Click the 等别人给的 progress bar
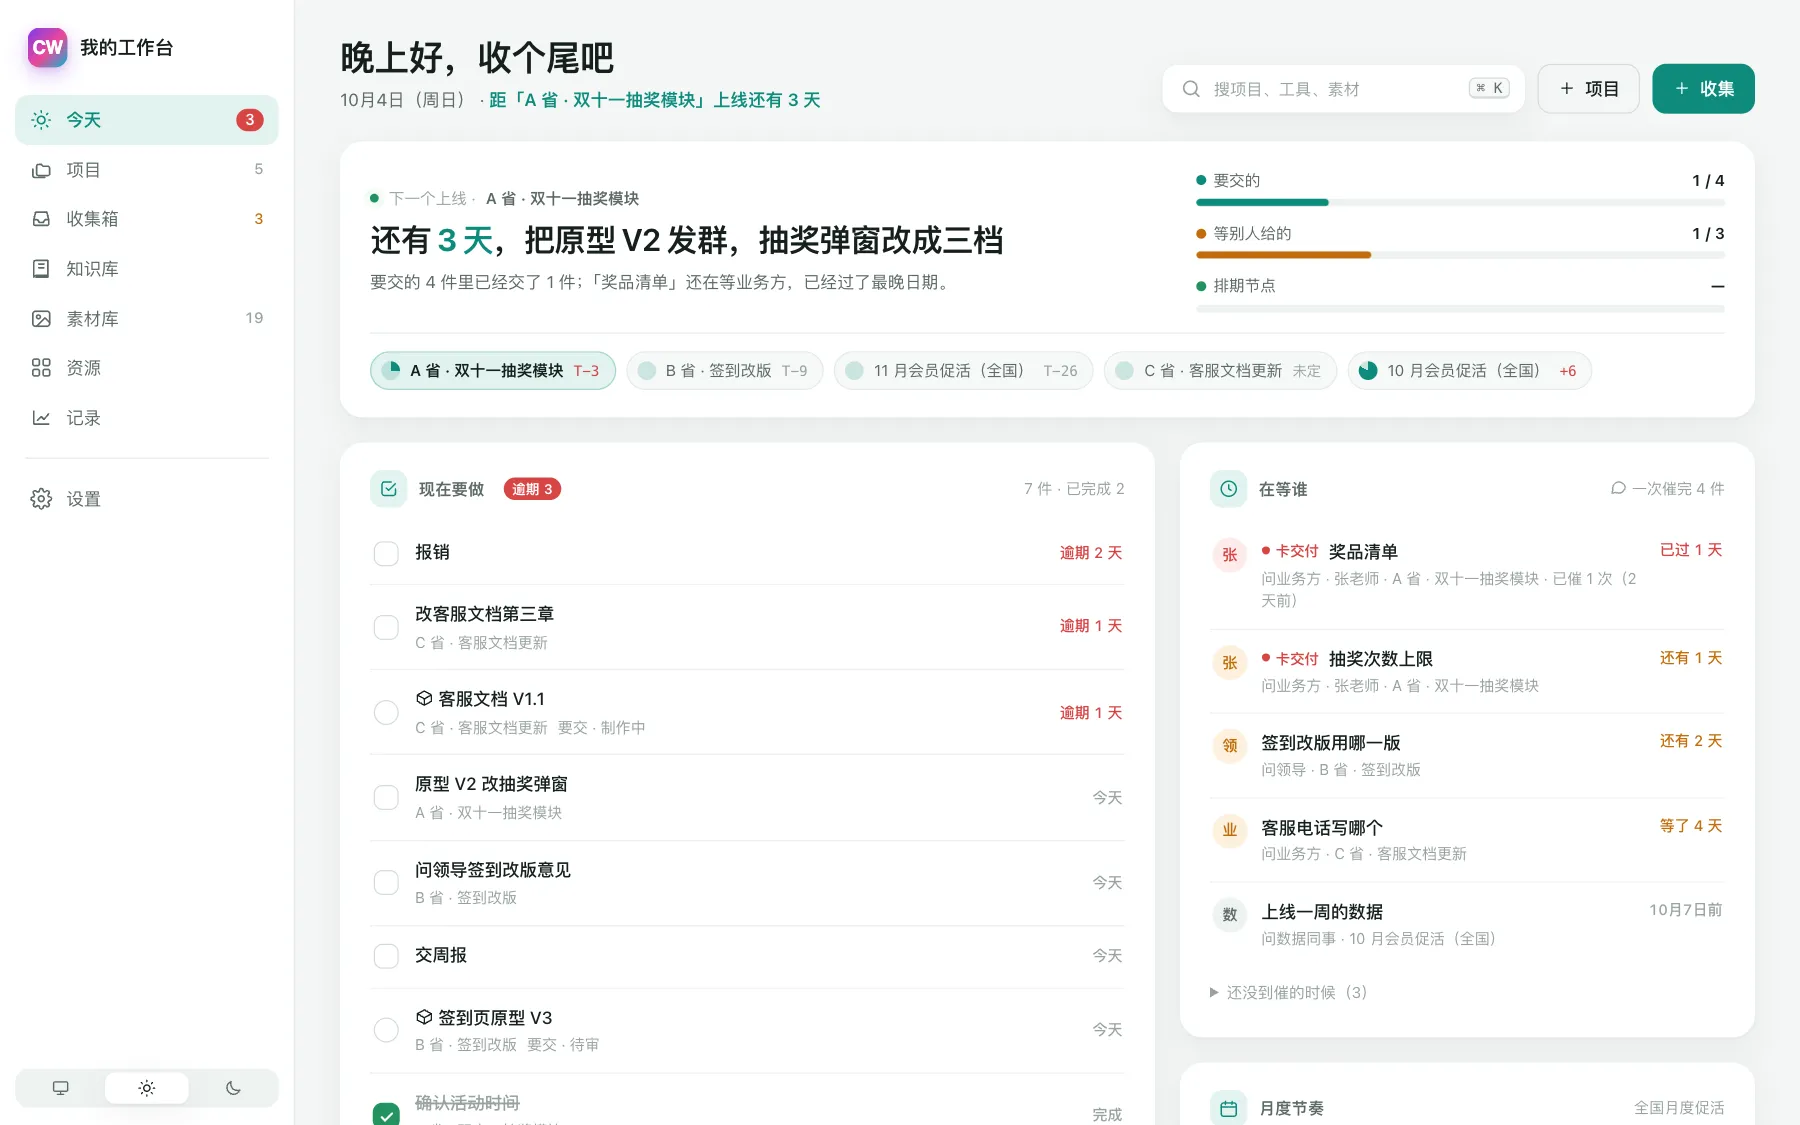1800x1125 pixels. click(1460, 255)
